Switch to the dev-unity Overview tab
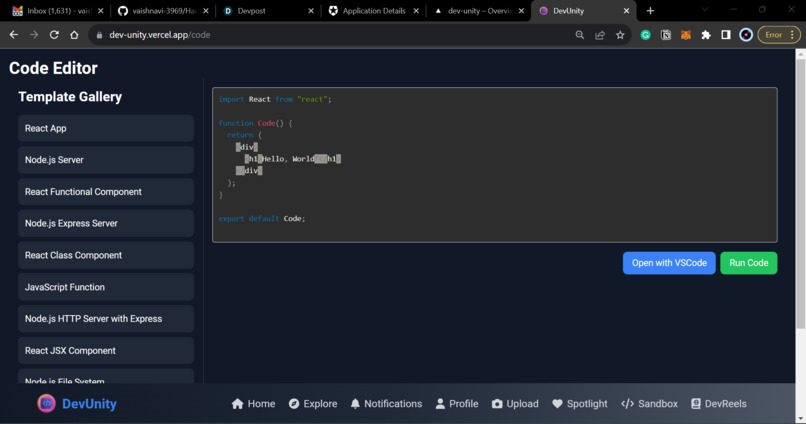806x424 pixels. [479, 11]
